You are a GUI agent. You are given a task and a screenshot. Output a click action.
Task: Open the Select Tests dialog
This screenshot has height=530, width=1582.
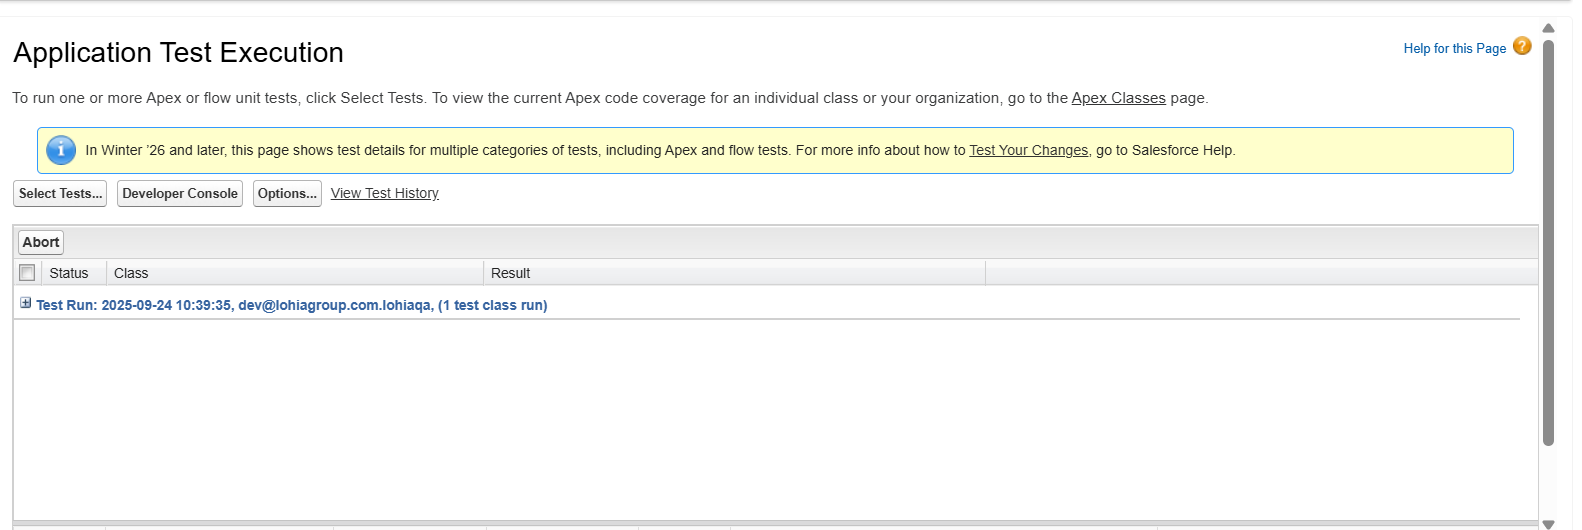pos(60,194)
